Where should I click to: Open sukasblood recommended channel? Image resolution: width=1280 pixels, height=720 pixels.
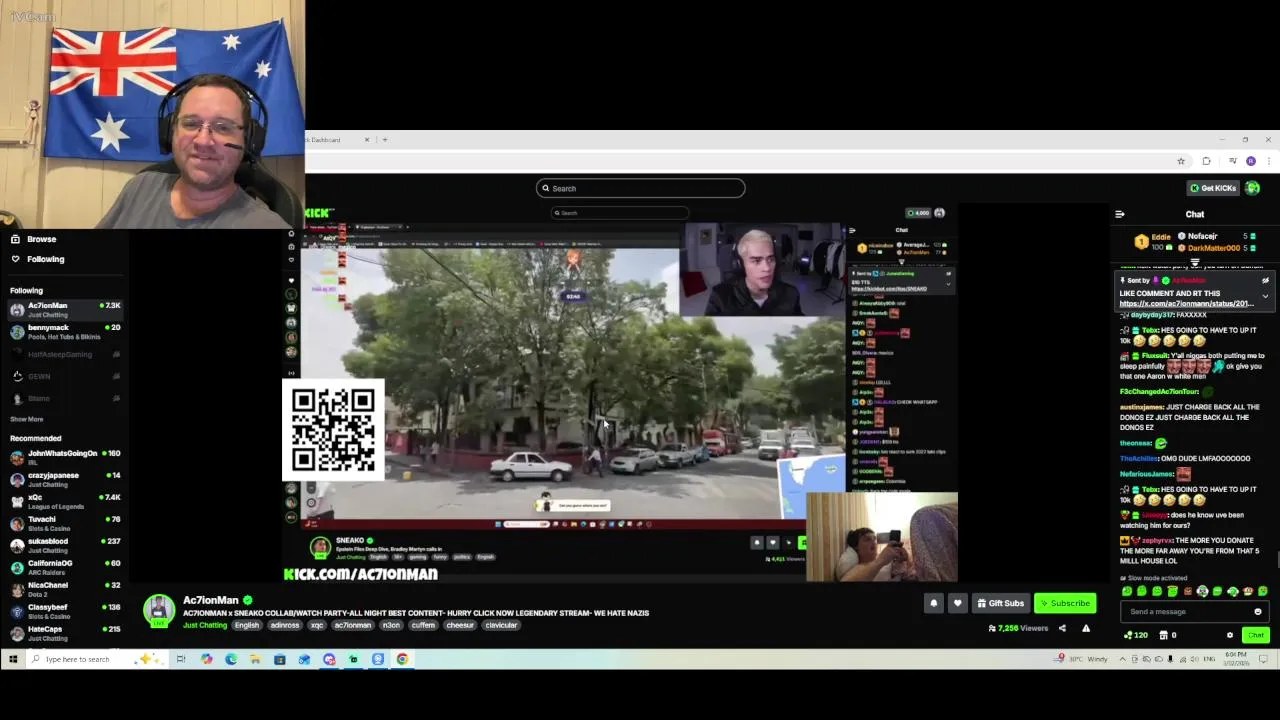pos(64,546)
